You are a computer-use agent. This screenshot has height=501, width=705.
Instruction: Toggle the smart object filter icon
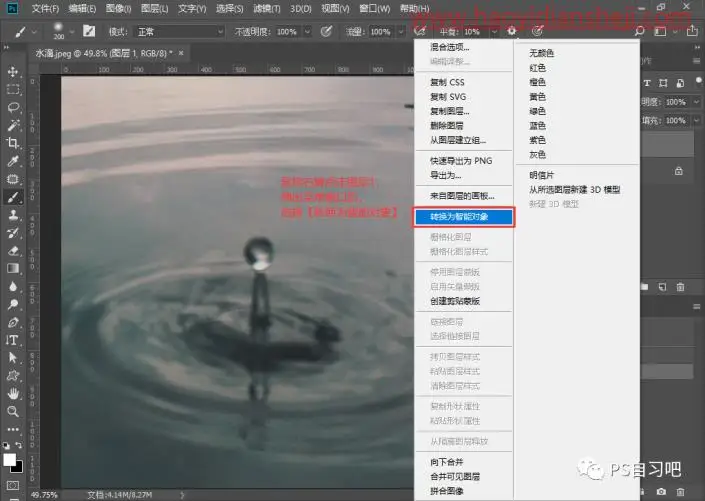click(x=680, y=83)
